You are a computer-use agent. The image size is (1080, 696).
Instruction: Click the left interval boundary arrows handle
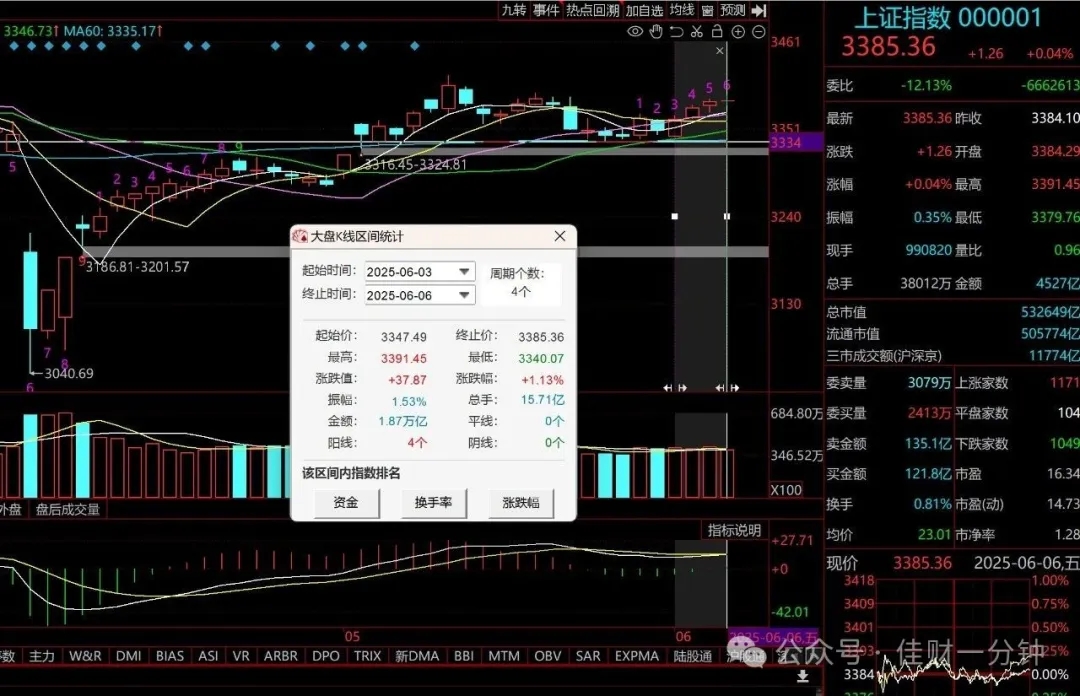coord(675,388)
